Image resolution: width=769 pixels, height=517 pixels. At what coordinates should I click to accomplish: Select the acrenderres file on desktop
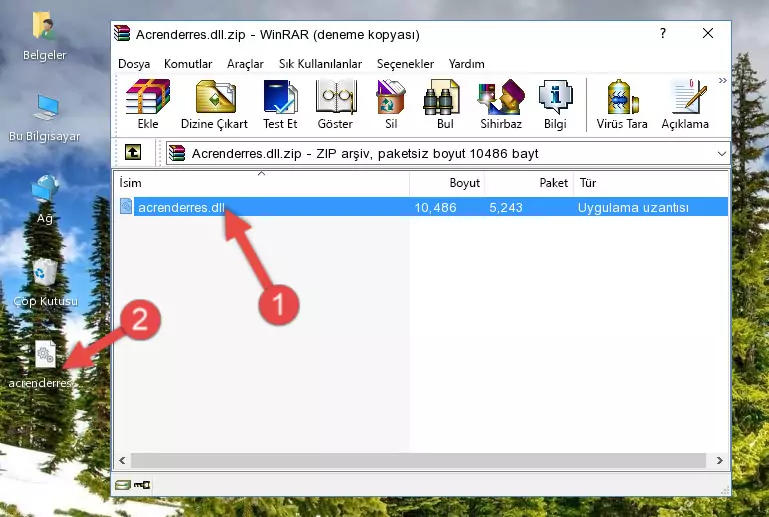pos(43,365)
